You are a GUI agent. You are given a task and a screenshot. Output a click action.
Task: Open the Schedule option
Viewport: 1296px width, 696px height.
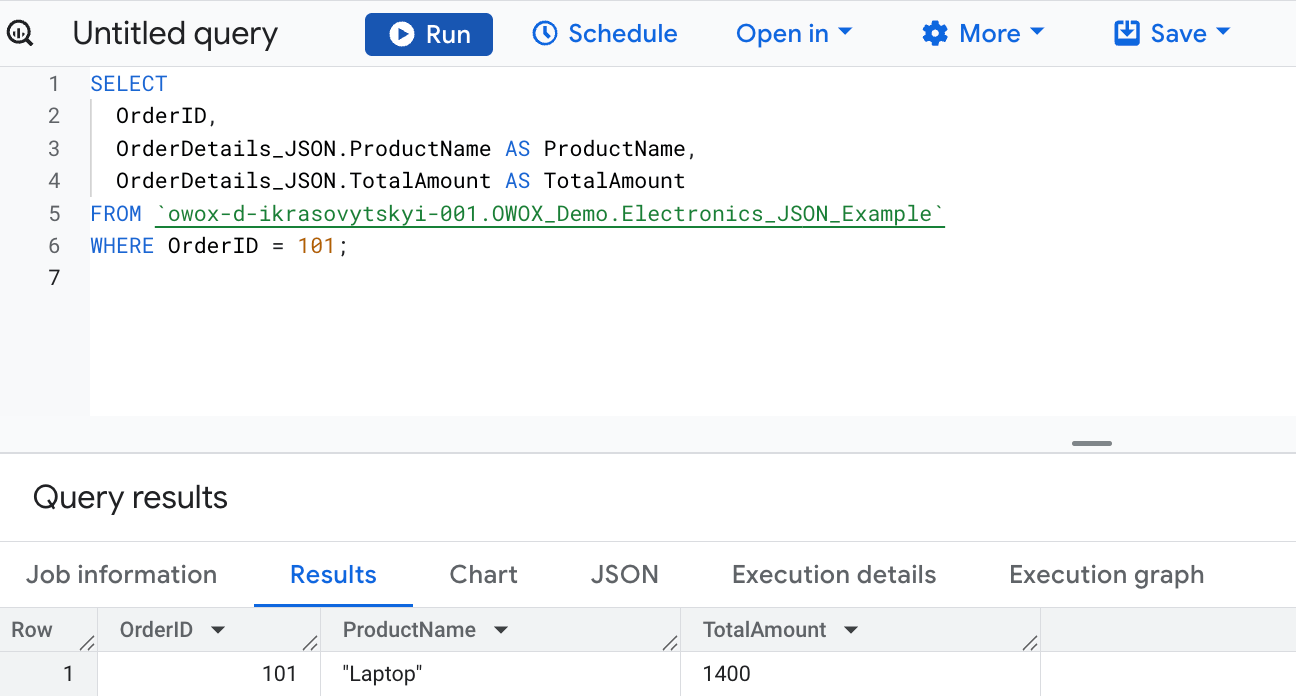click(604, 34)
